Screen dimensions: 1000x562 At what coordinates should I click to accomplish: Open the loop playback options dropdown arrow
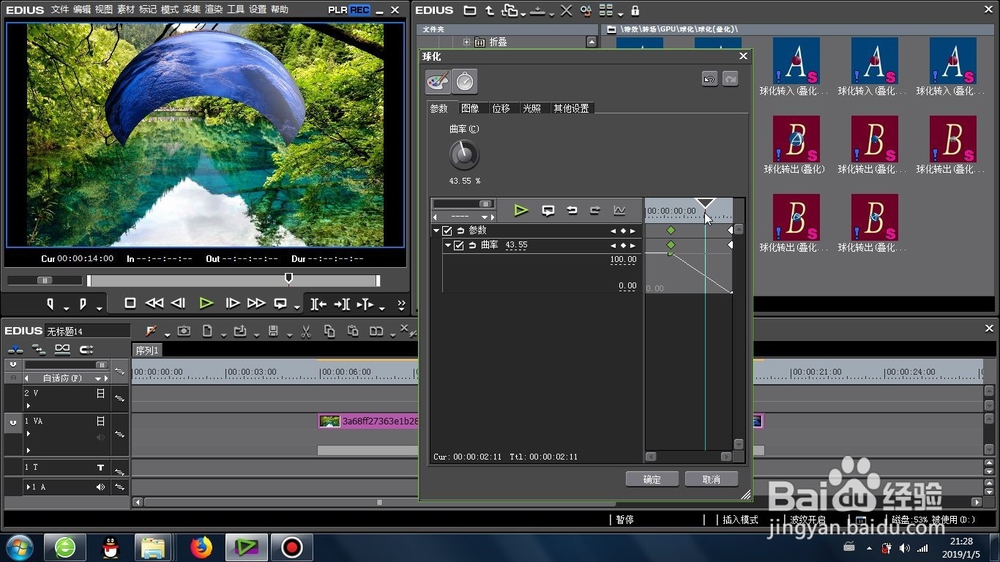[297, 308]
